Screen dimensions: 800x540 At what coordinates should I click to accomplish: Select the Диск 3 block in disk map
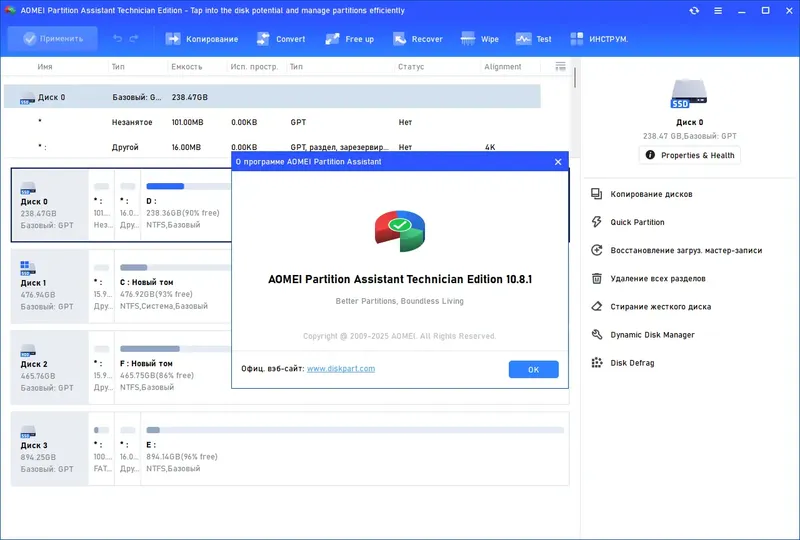(49, 449)
